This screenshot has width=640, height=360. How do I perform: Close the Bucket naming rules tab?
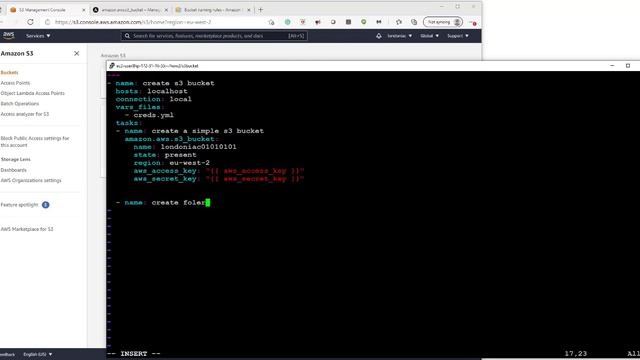tap(249, 10)
